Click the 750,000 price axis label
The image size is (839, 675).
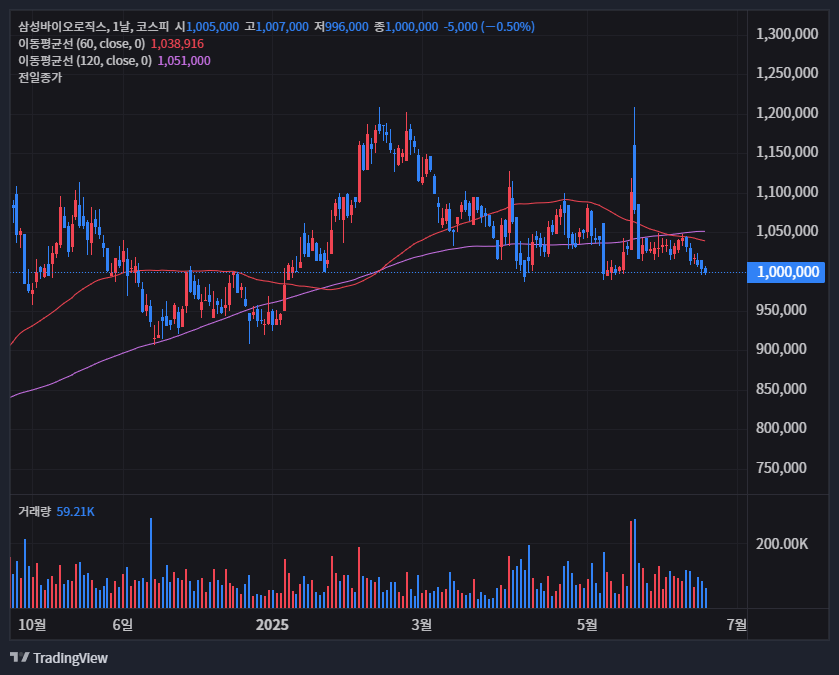coord(781,468)
